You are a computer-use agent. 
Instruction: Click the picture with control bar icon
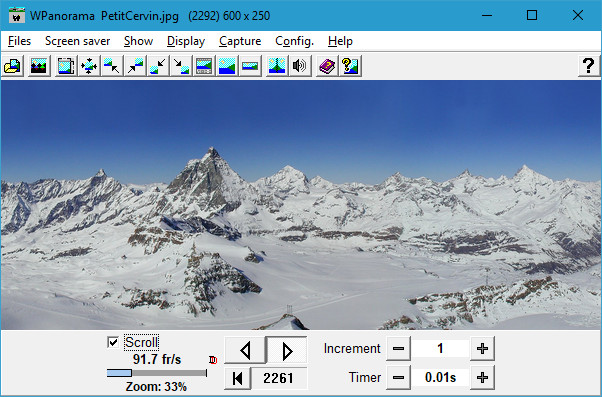click(204, 66)
